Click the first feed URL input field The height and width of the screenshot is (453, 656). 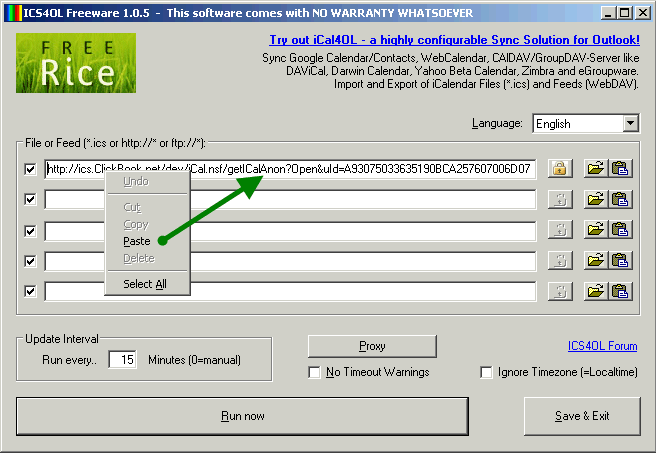pos(290,169)
